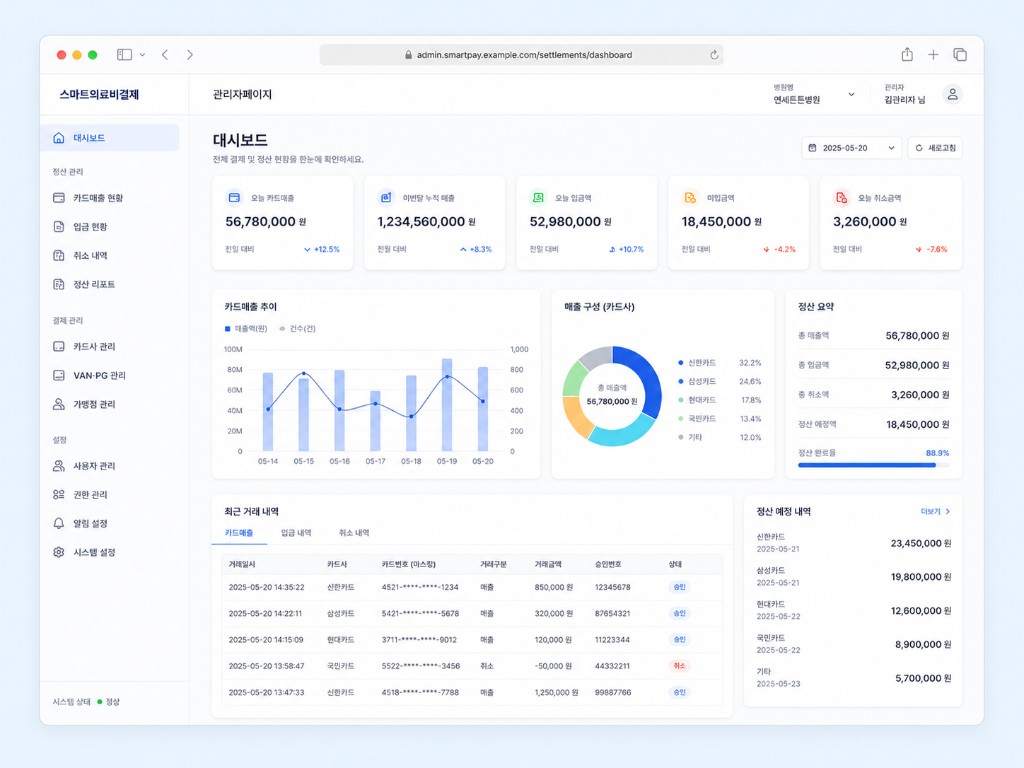Click the 정산 완료율 progress bar
The height and width of the screenshot is (768, 1024).
tap(873, 465)
